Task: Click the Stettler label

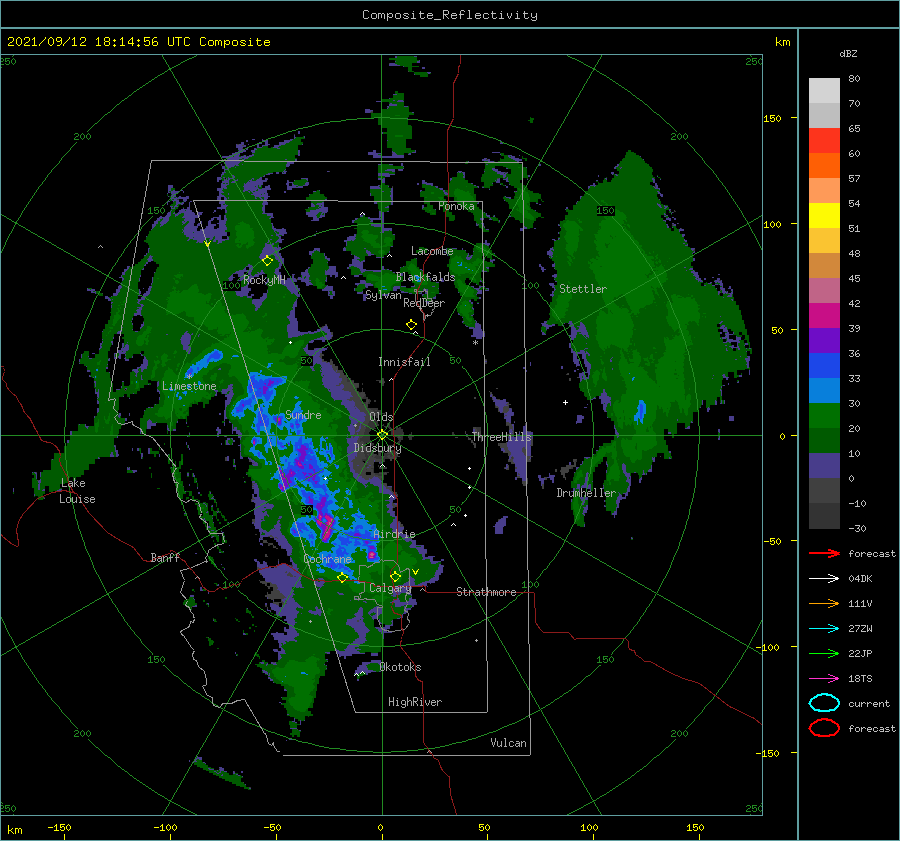Action: pos(583,289)
